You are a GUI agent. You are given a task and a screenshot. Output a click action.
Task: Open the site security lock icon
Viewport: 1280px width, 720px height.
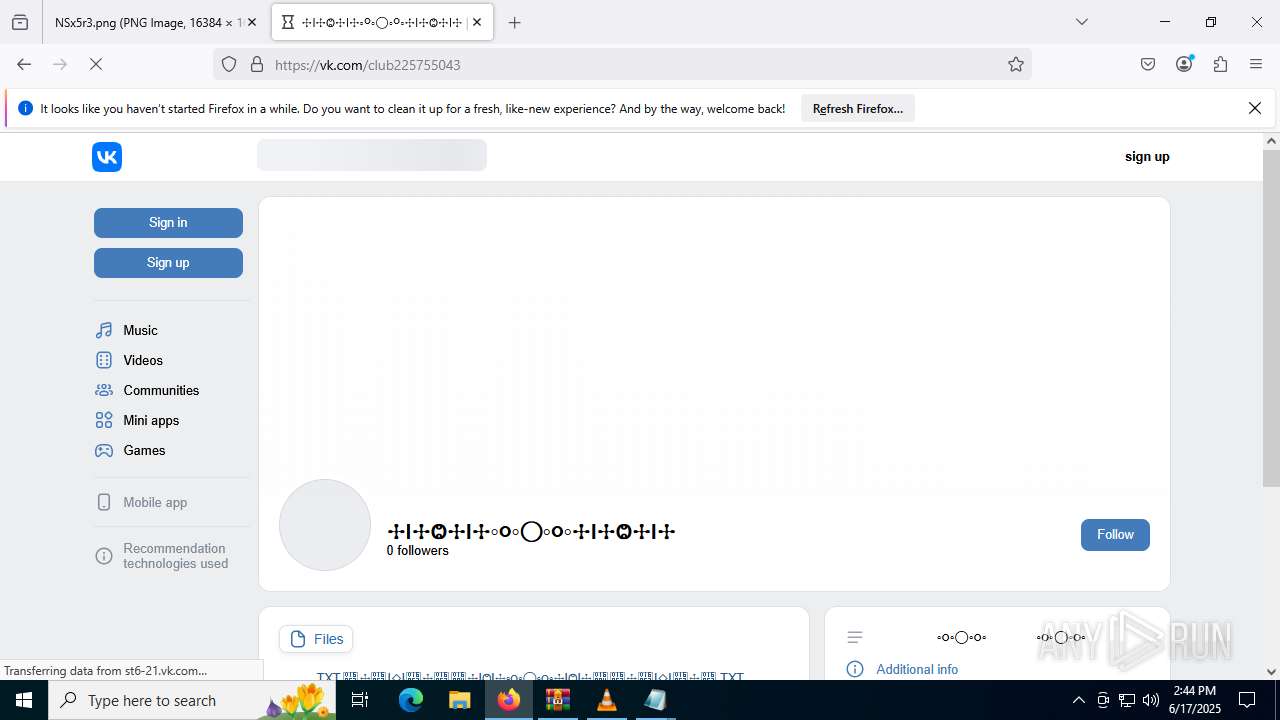[257, 64]
